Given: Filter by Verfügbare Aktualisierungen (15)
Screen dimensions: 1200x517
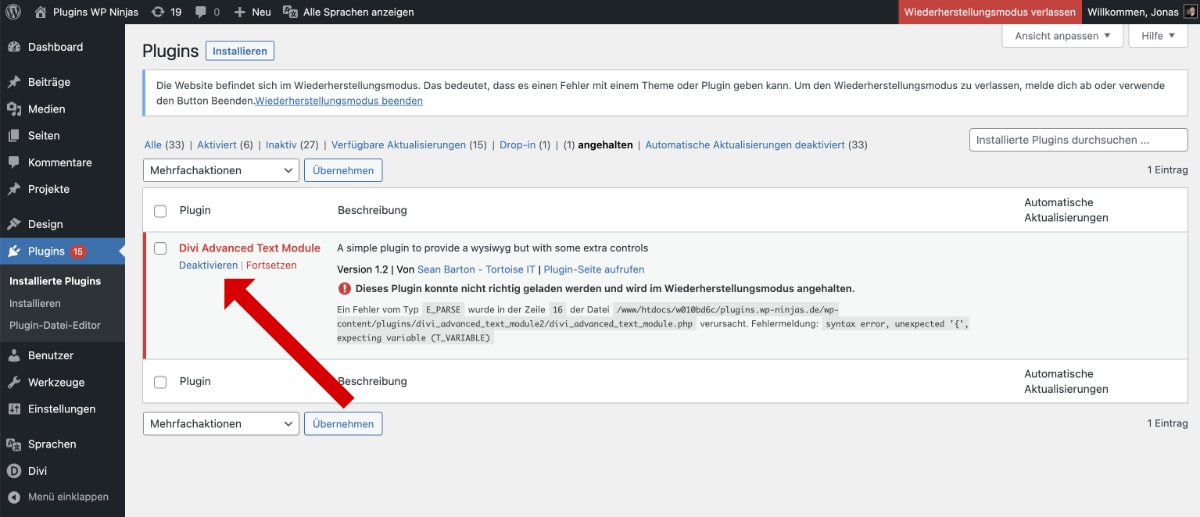Looking at the screenshot, I should click(x=408, y=145).
